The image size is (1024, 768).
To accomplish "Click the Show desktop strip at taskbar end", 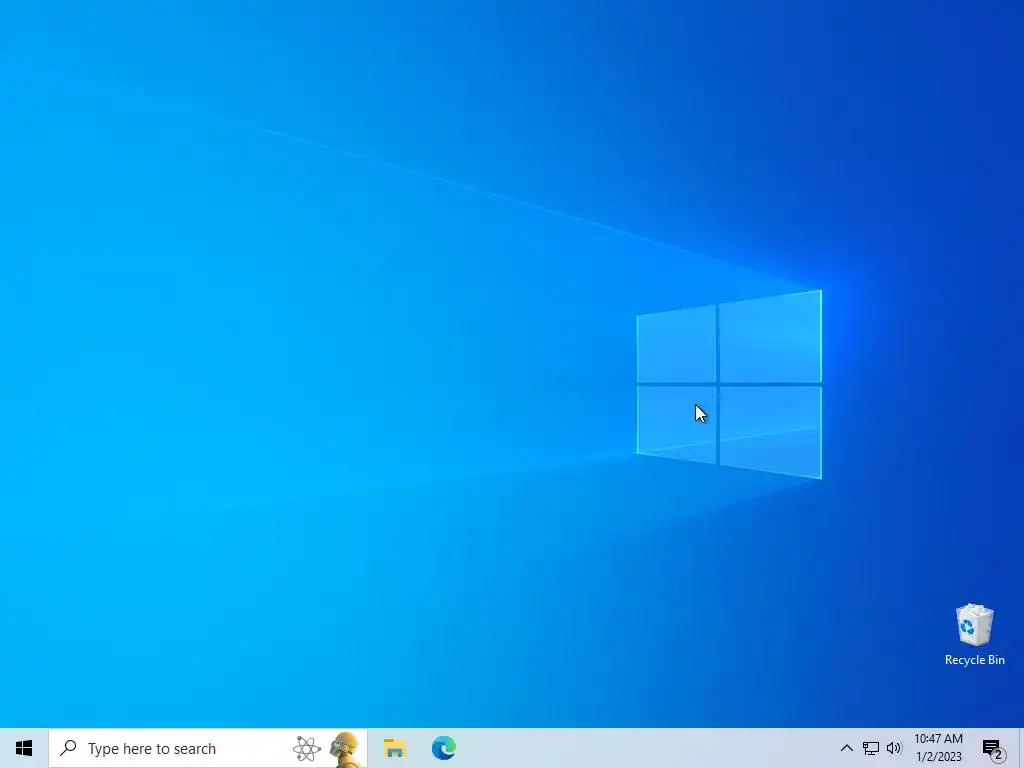I will point(1021,748).
